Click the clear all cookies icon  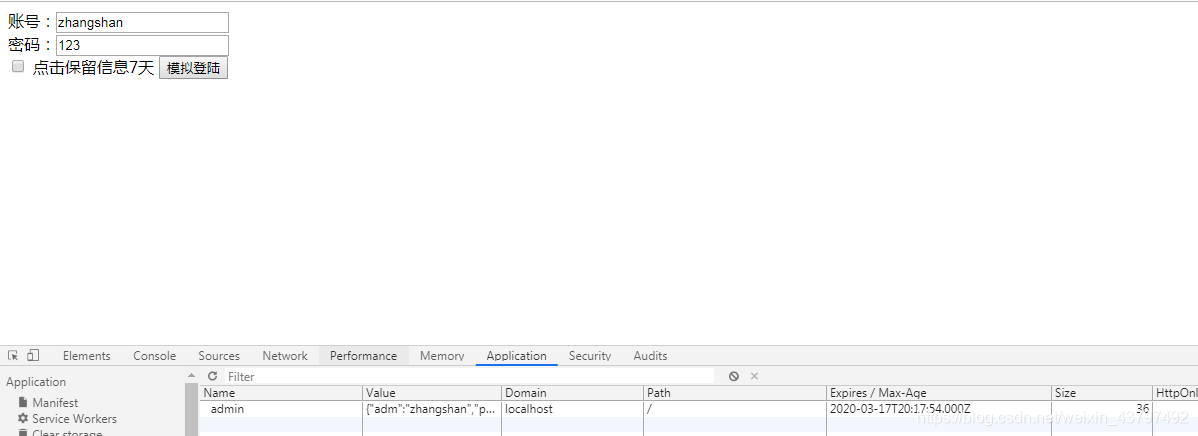click(x=733, y=376)
